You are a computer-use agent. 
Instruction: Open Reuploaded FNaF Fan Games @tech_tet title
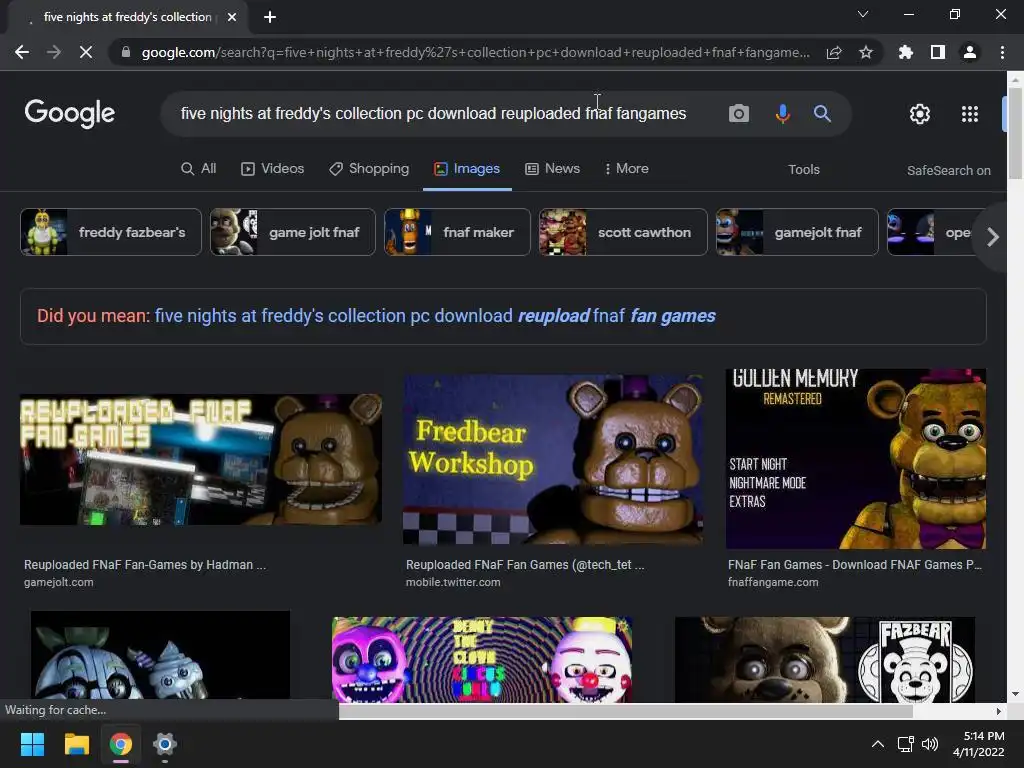click(x=525, y=565)
